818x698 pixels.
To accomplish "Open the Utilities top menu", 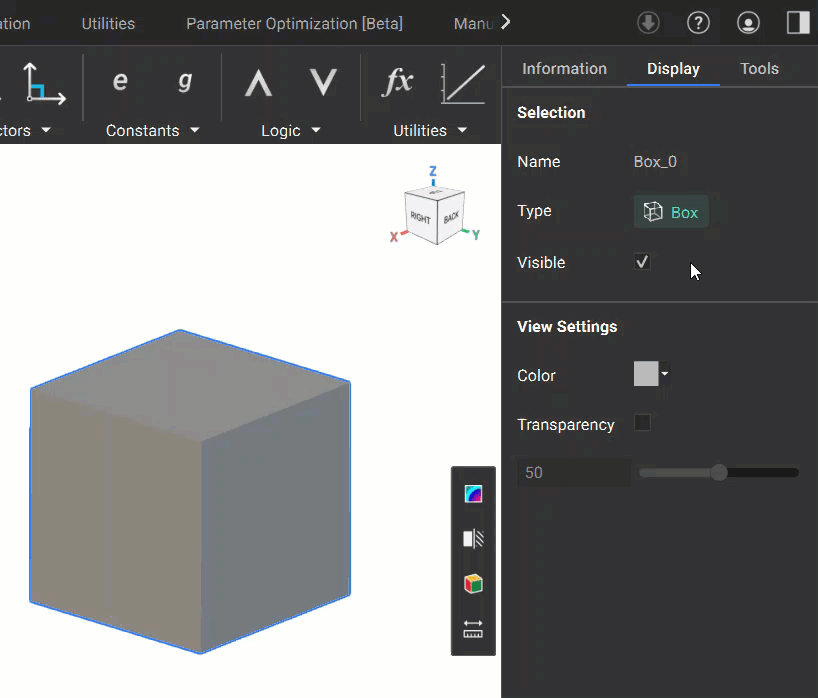I will pos(108,23).
